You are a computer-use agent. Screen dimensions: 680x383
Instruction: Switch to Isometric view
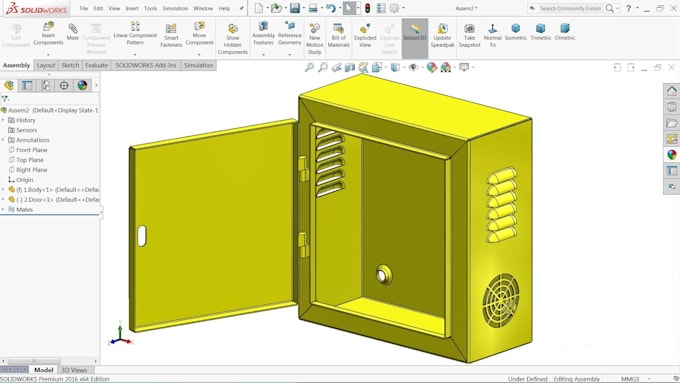point(516,32)
